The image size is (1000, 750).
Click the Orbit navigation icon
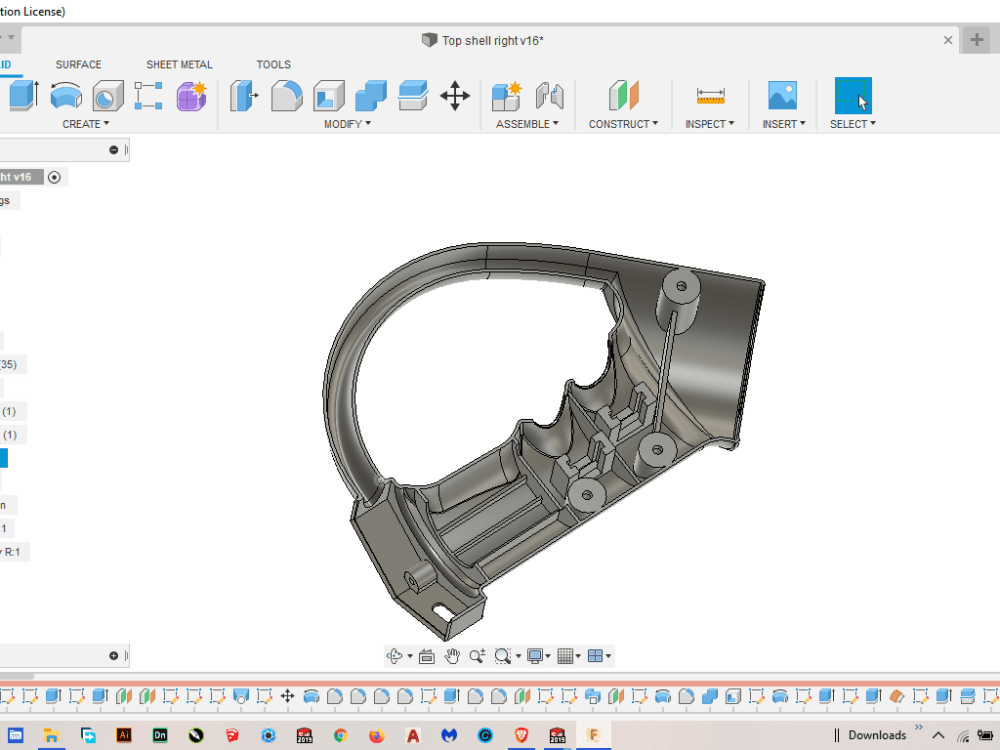[x=395, y=656]
